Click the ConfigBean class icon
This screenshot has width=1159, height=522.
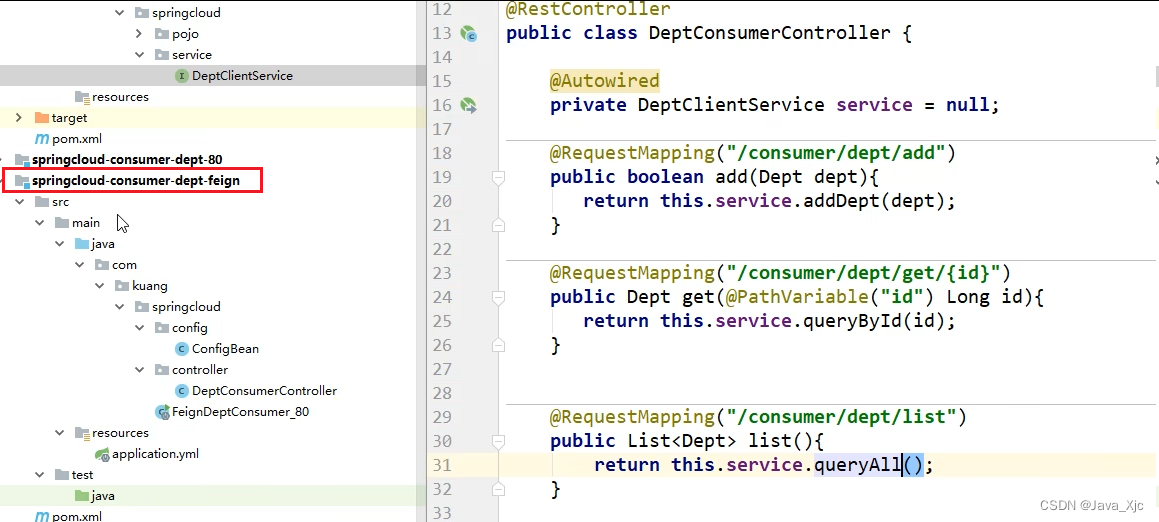click(x=181, y=348)
